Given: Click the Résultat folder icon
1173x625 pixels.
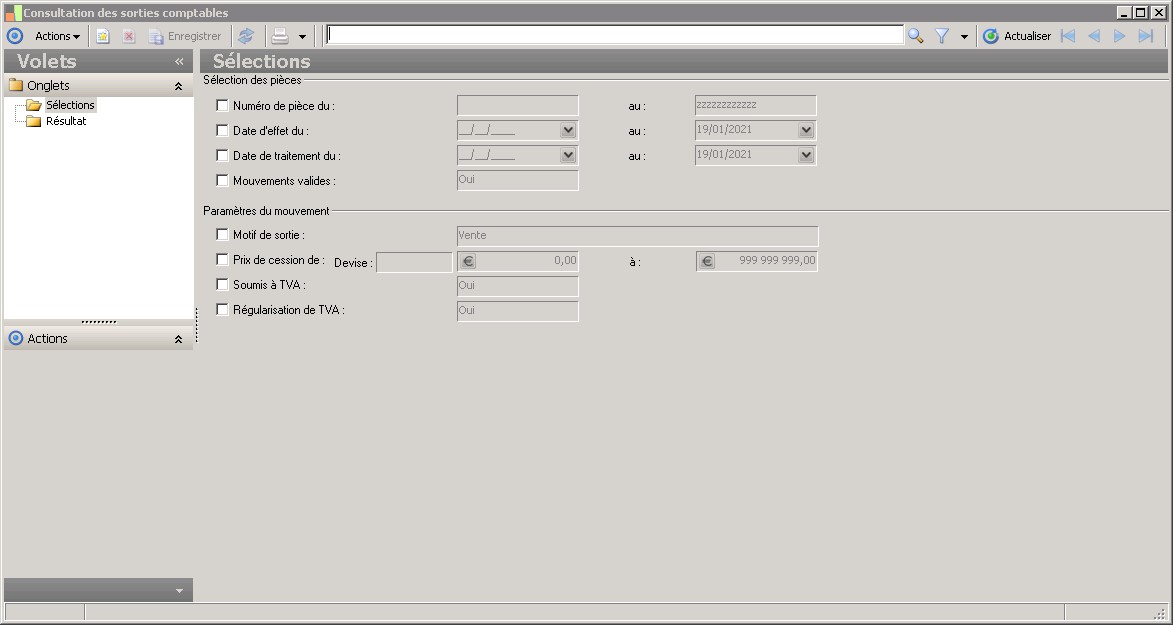Looking at the screenshot, I should coord(34,121).
